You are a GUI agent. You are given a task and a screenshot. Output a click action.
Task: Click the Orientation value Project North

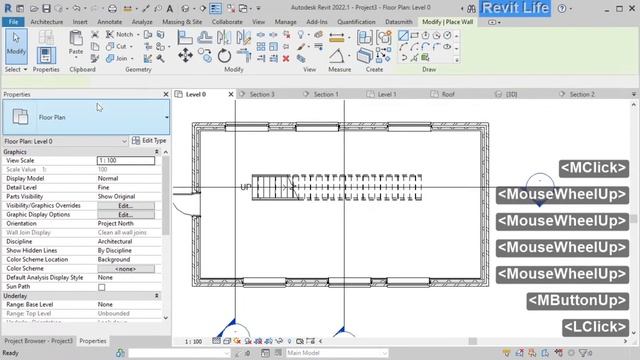[x=116, y=224]
